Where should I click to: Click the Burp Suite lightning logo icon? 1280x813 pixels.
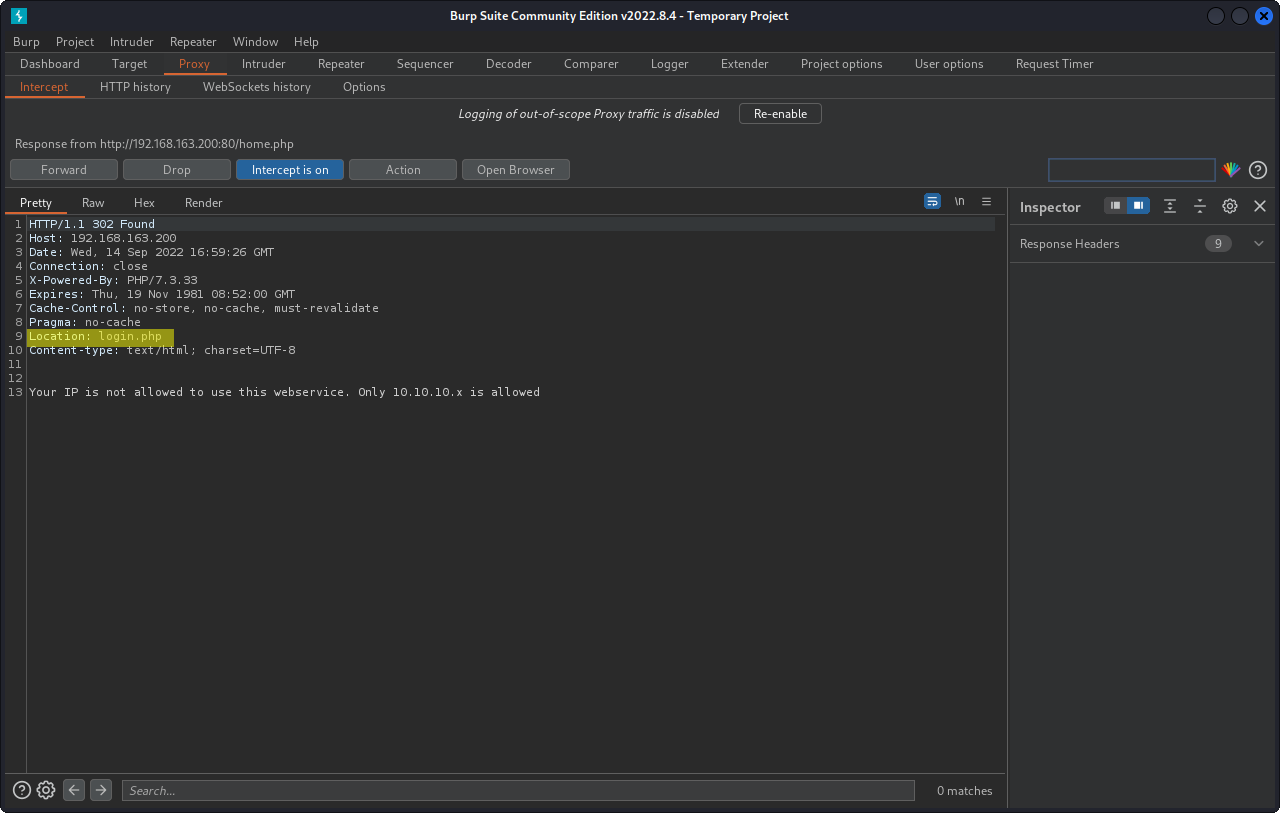[x=19, y=16]
